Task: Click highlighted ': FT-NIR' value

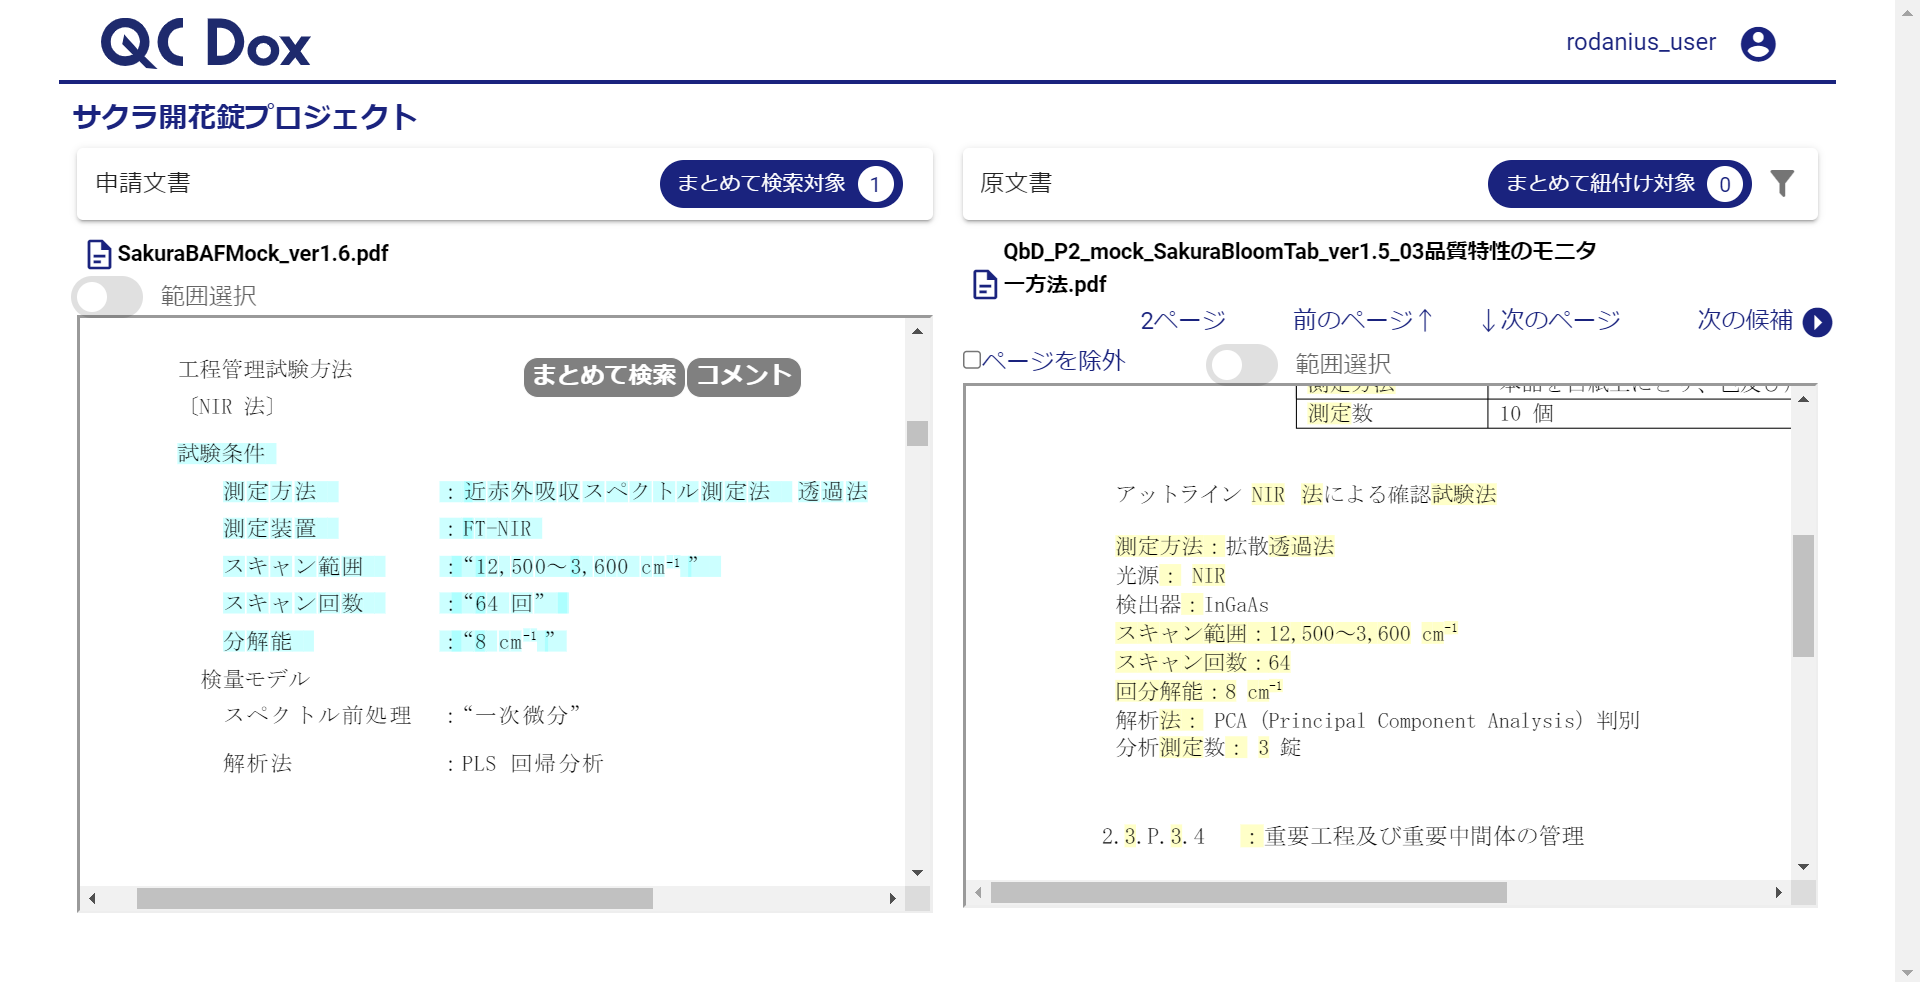Action: 490,528
